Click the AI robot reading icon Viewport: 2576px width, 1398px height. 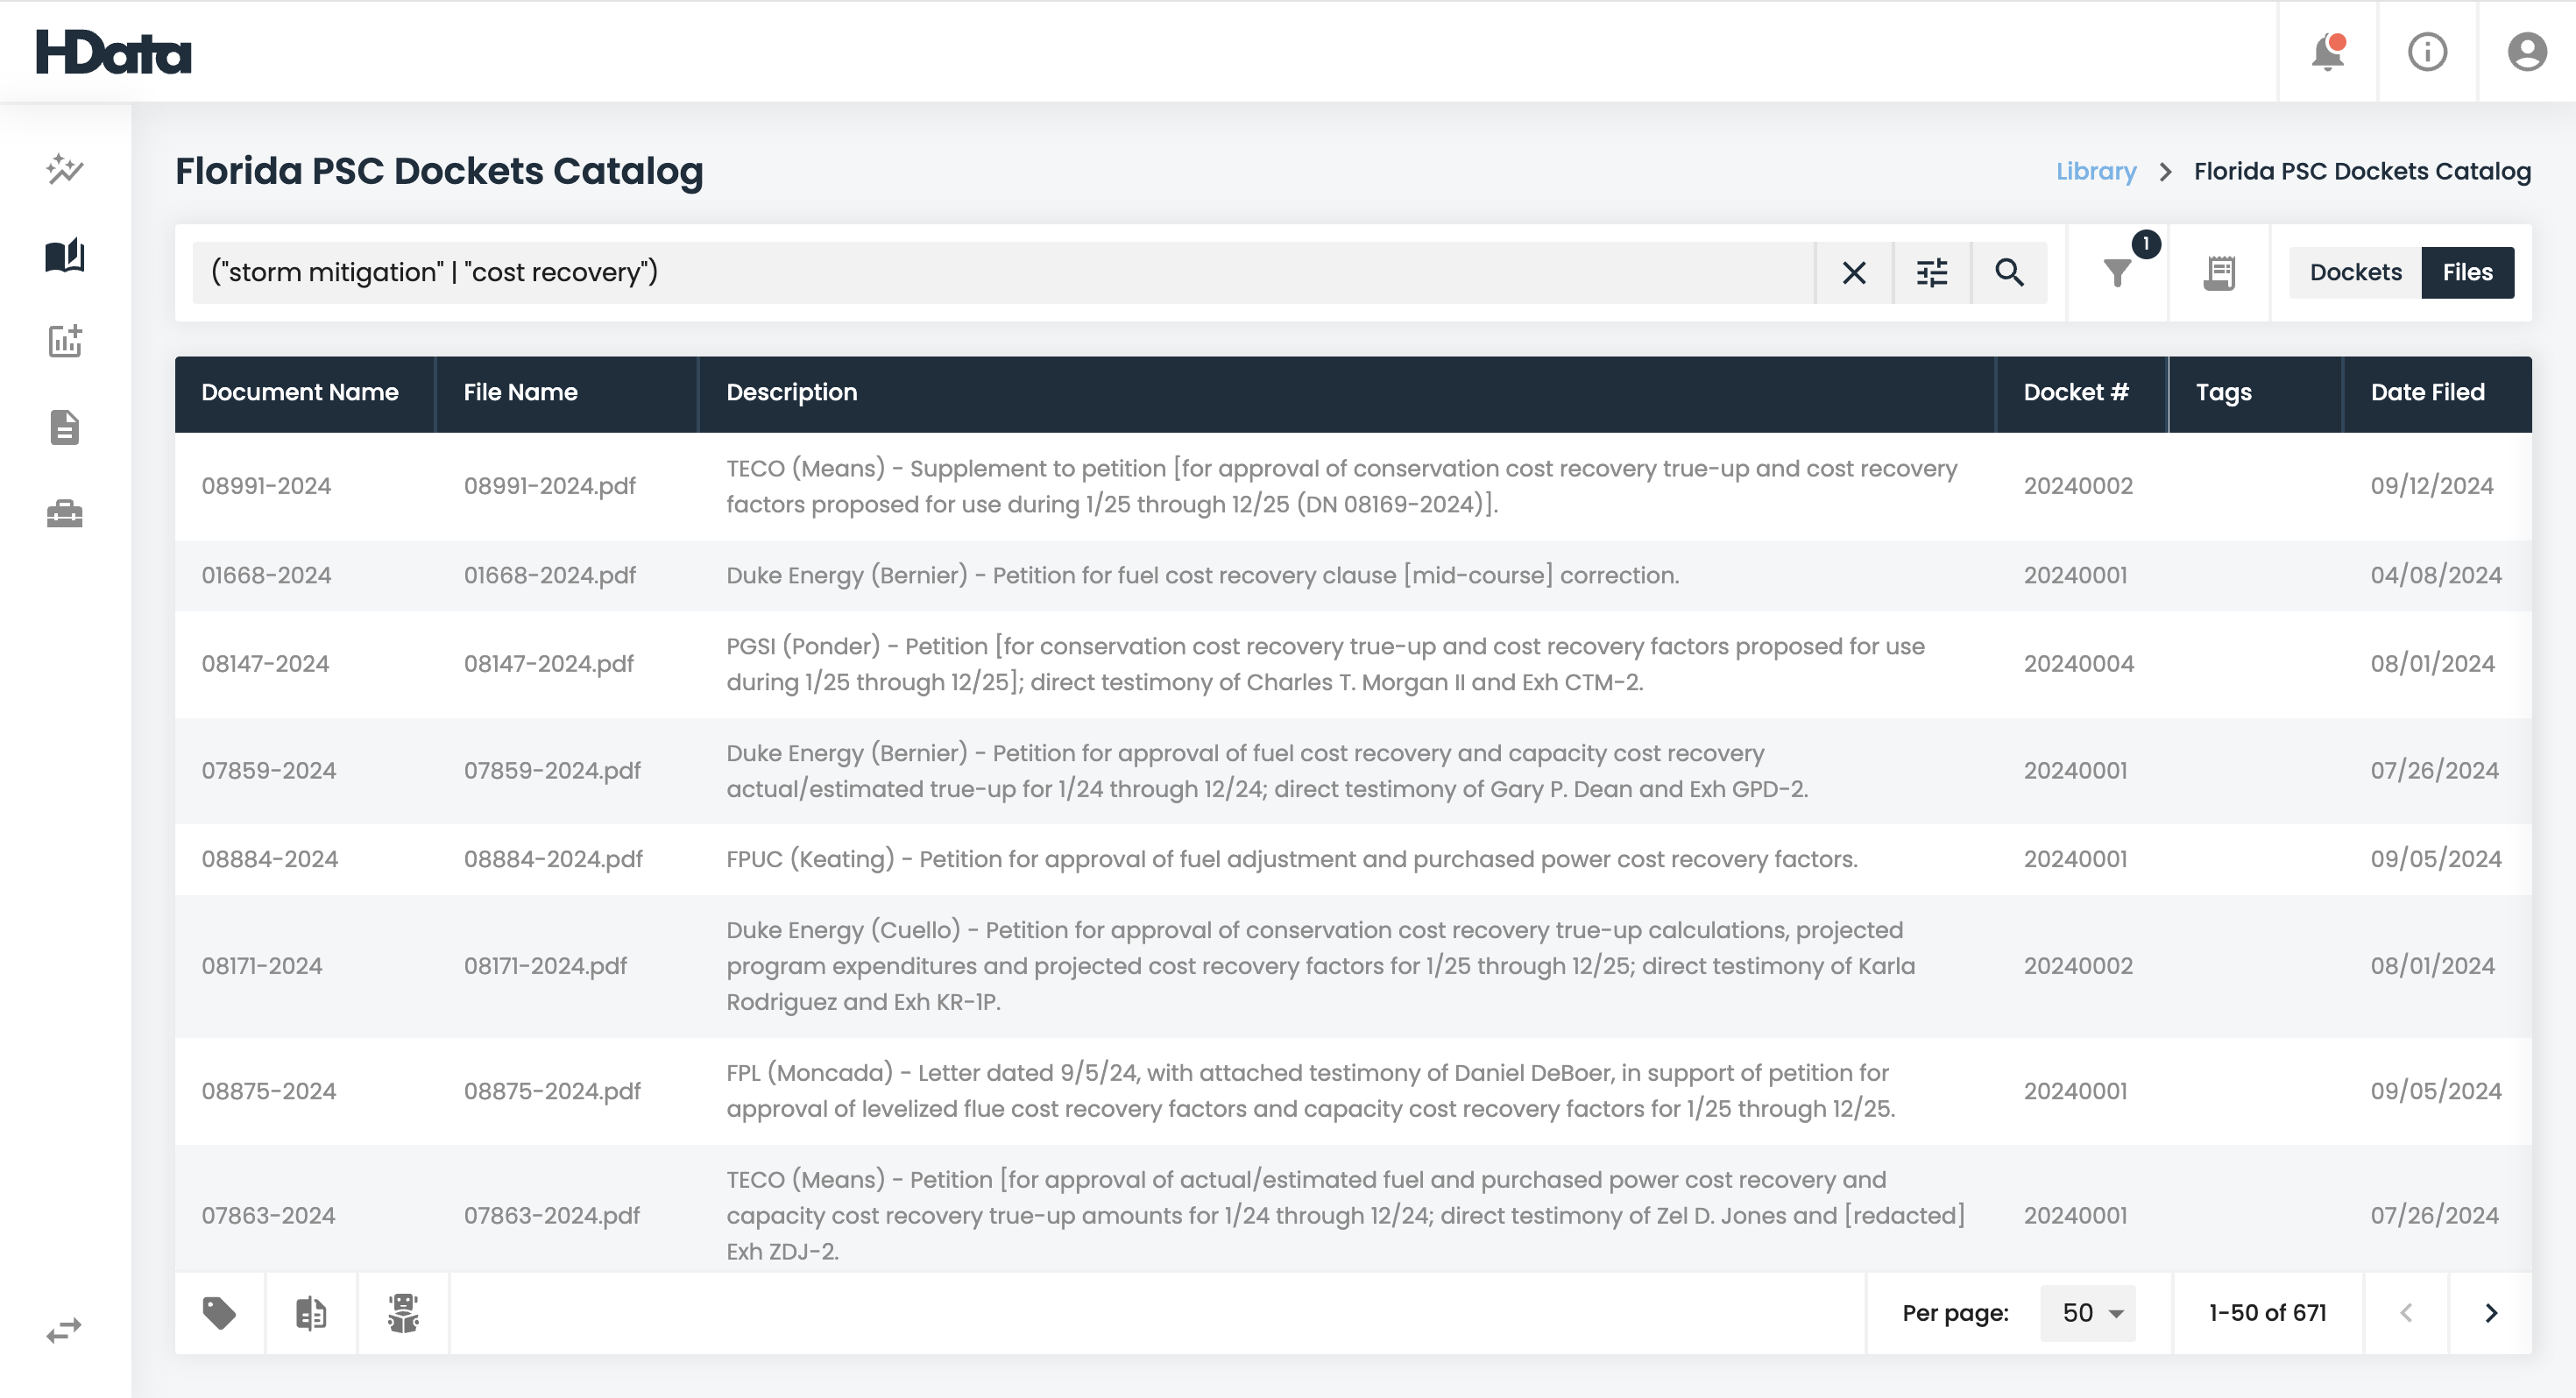[x=403, y=1313]
